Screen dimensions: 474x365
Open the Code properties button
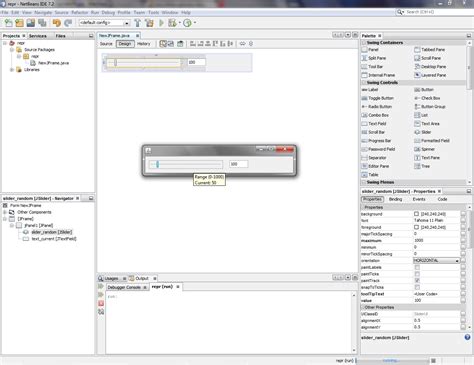pyautogui.click(x=442, y=199)
